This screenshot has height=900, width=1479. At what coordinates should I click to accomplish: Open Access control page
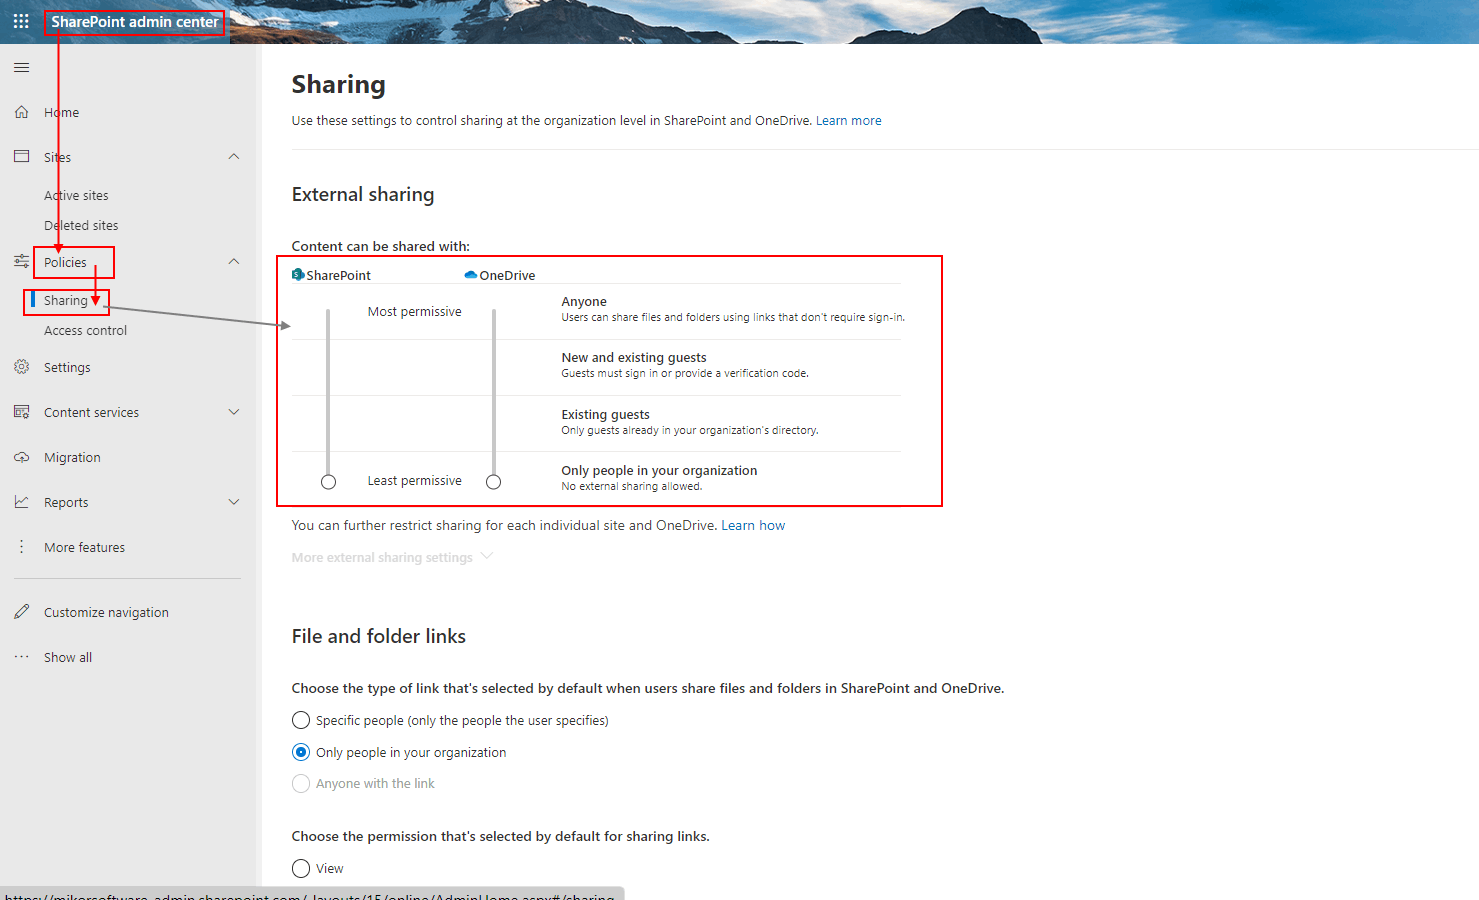tap(85, 331)
